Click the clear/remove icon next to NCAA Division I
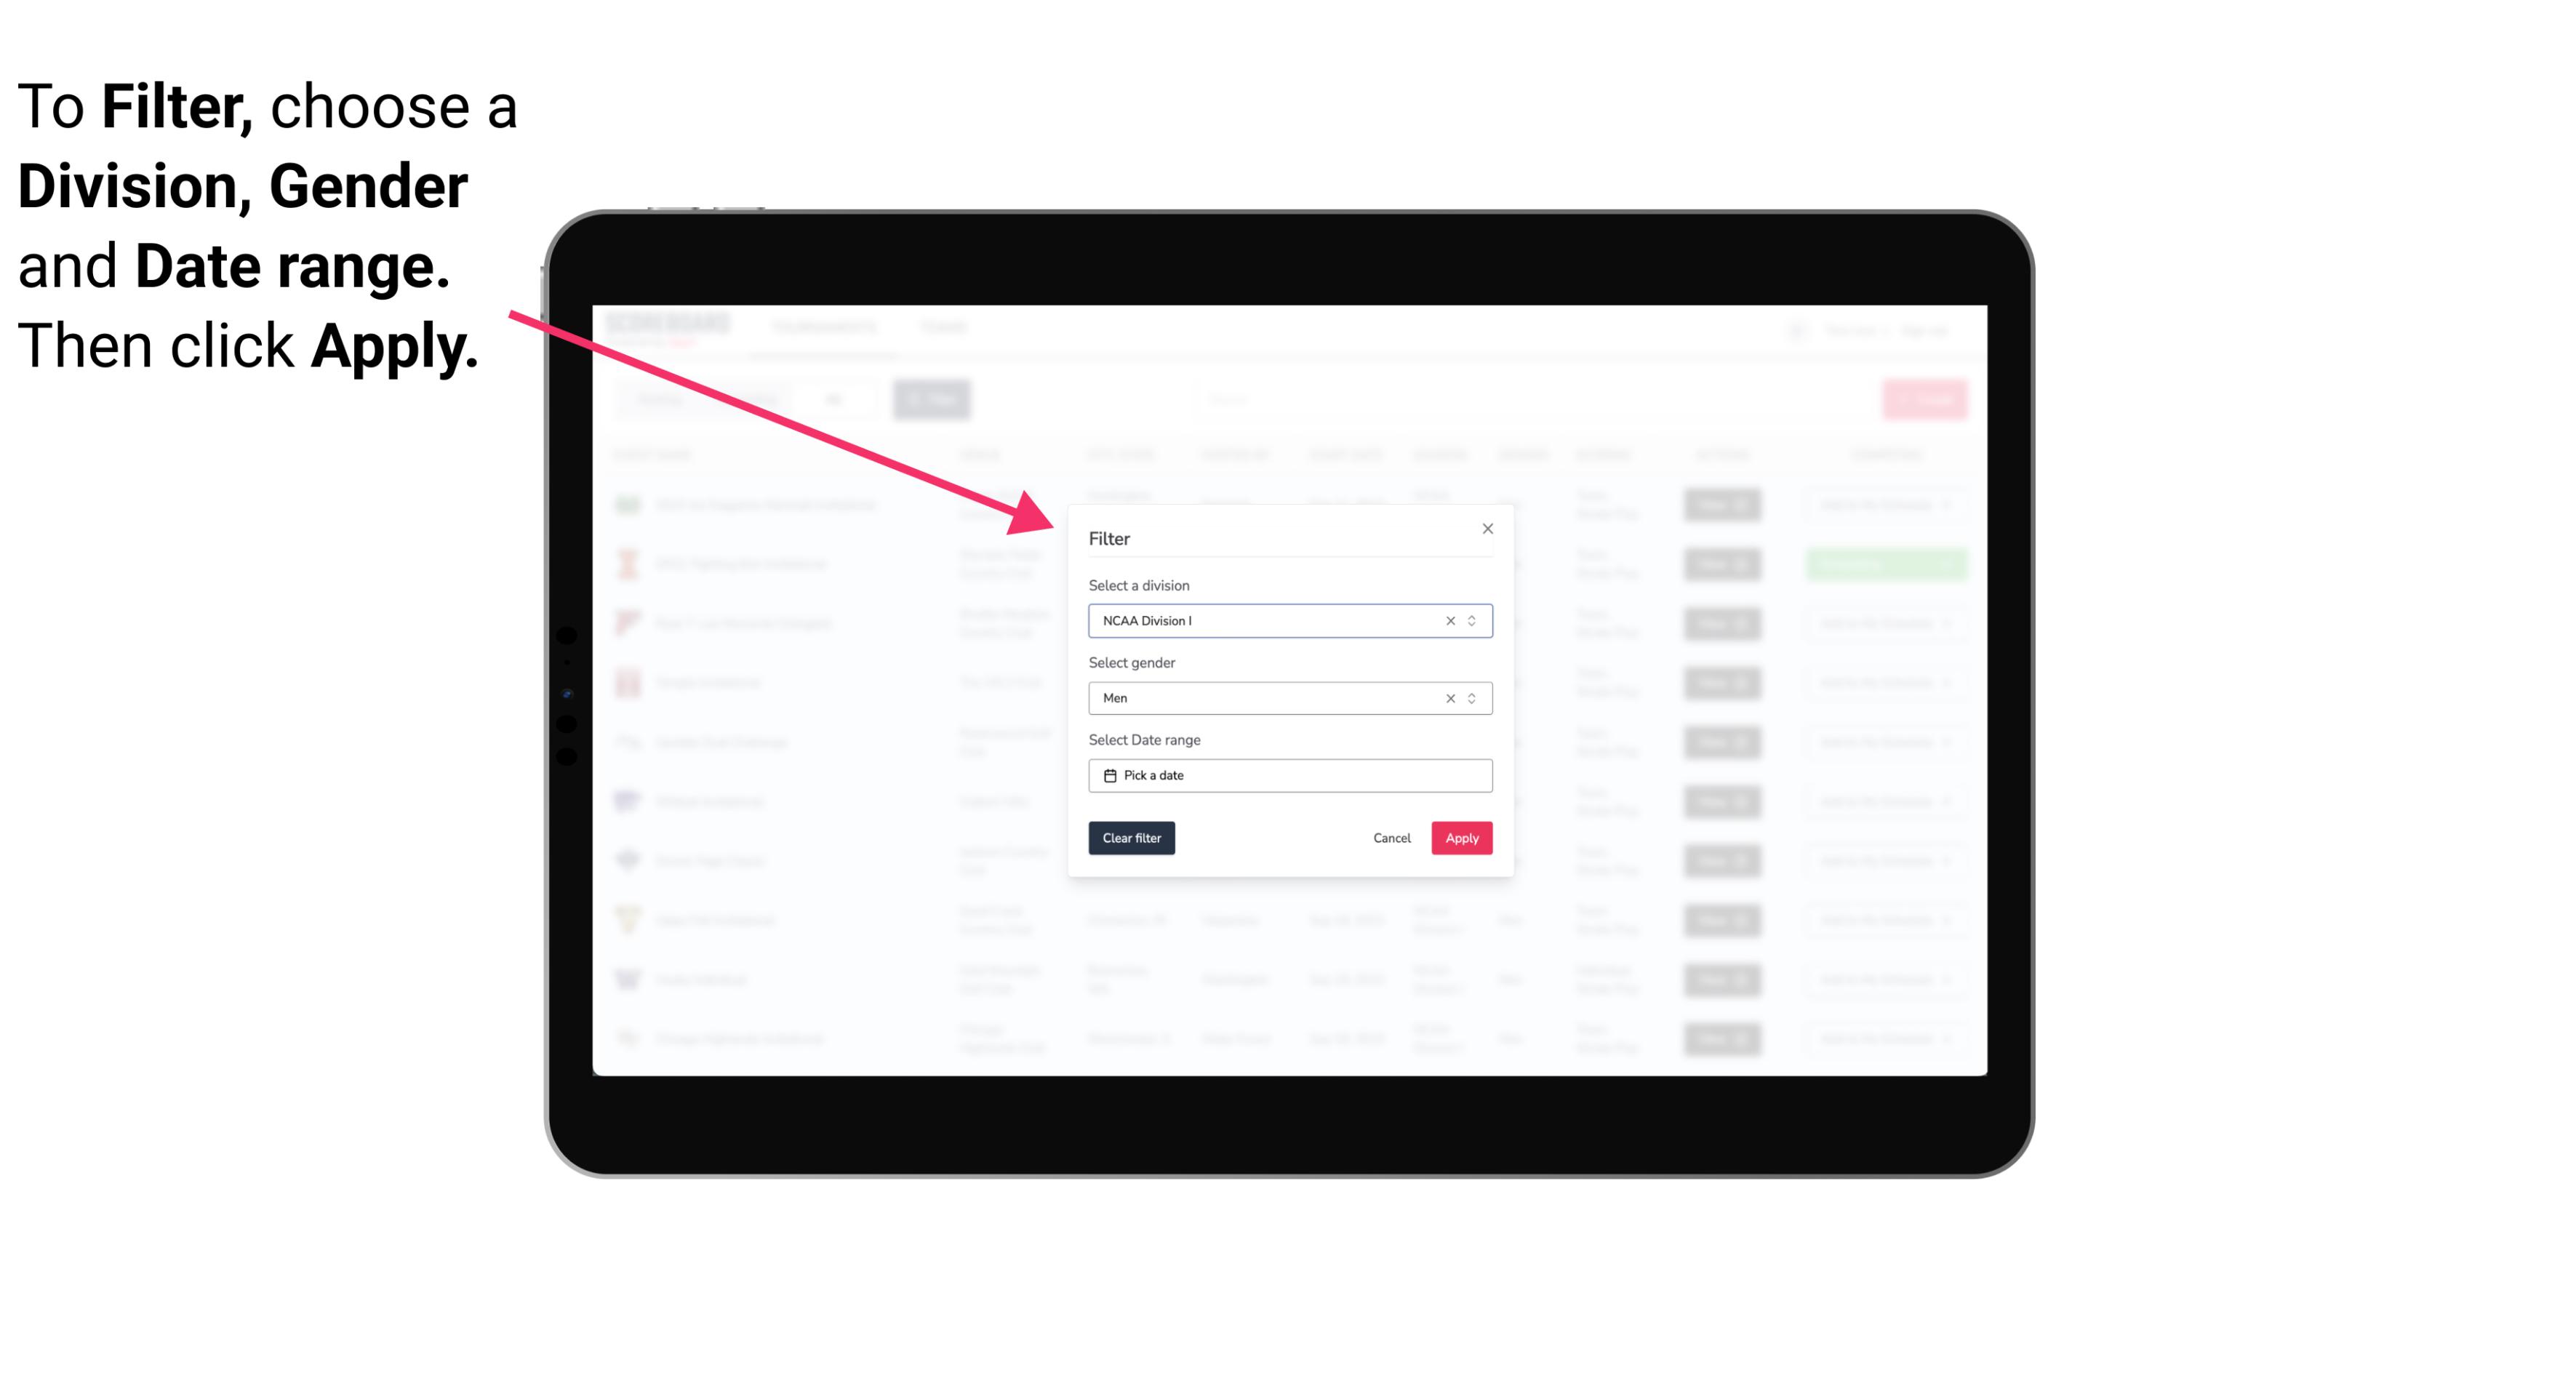This screenshot has width=2576, height=1386. [1449, 620]
